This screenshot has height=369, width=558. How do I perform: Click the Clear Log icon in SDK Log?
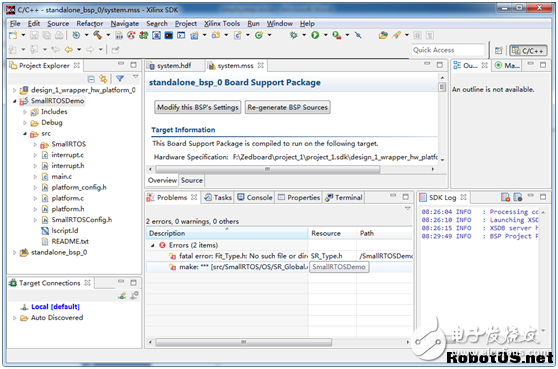tap(505, 197)
